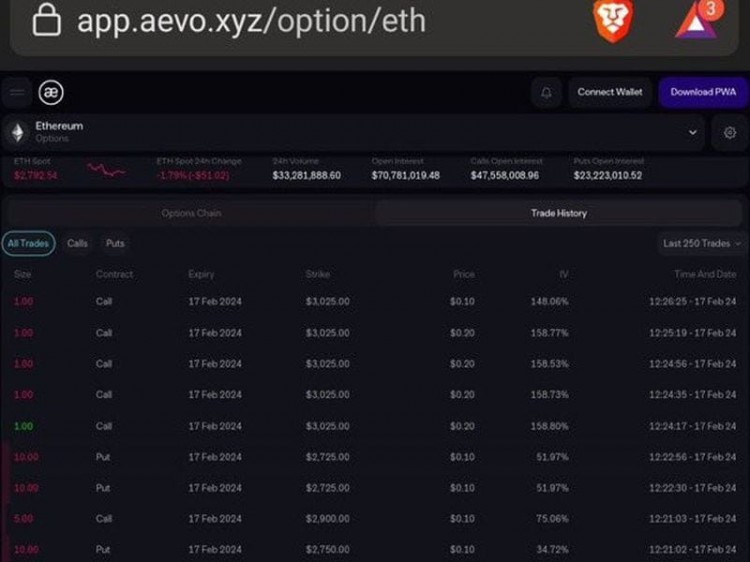Click the IV value 34.72%

click(x=552, y=550)
